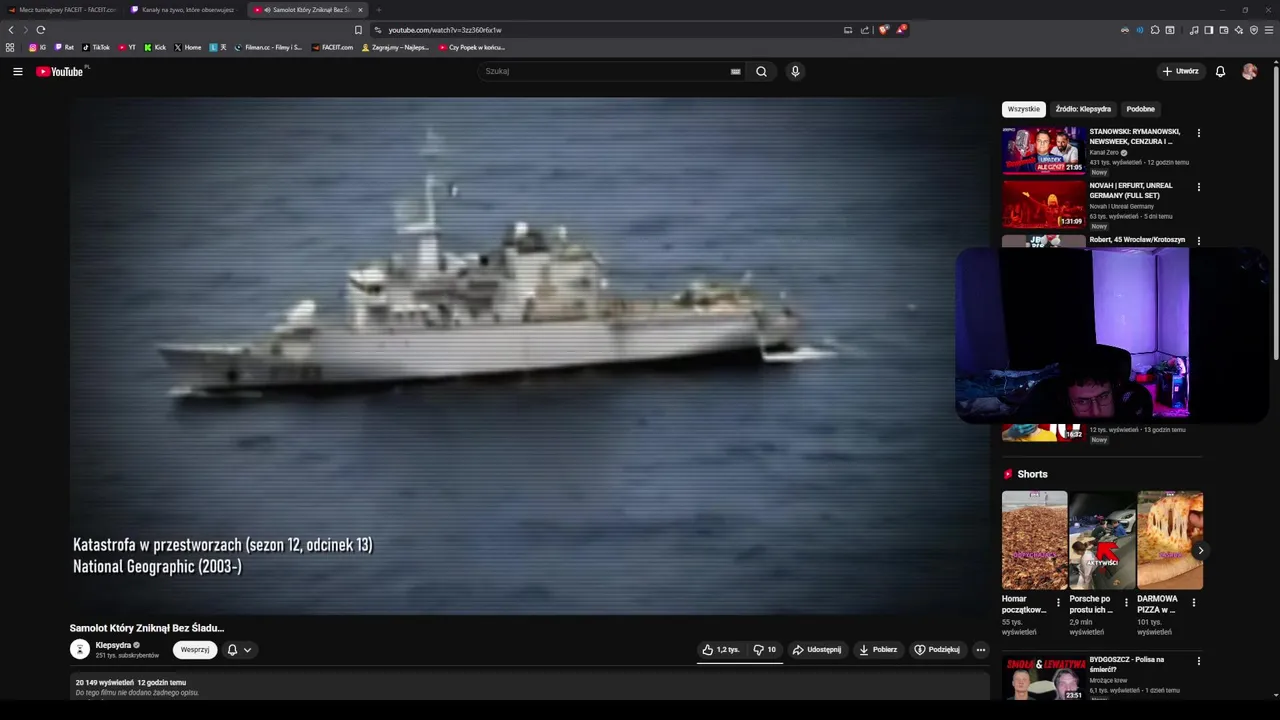Open YouTube notifications bell

click(1220, 71)
